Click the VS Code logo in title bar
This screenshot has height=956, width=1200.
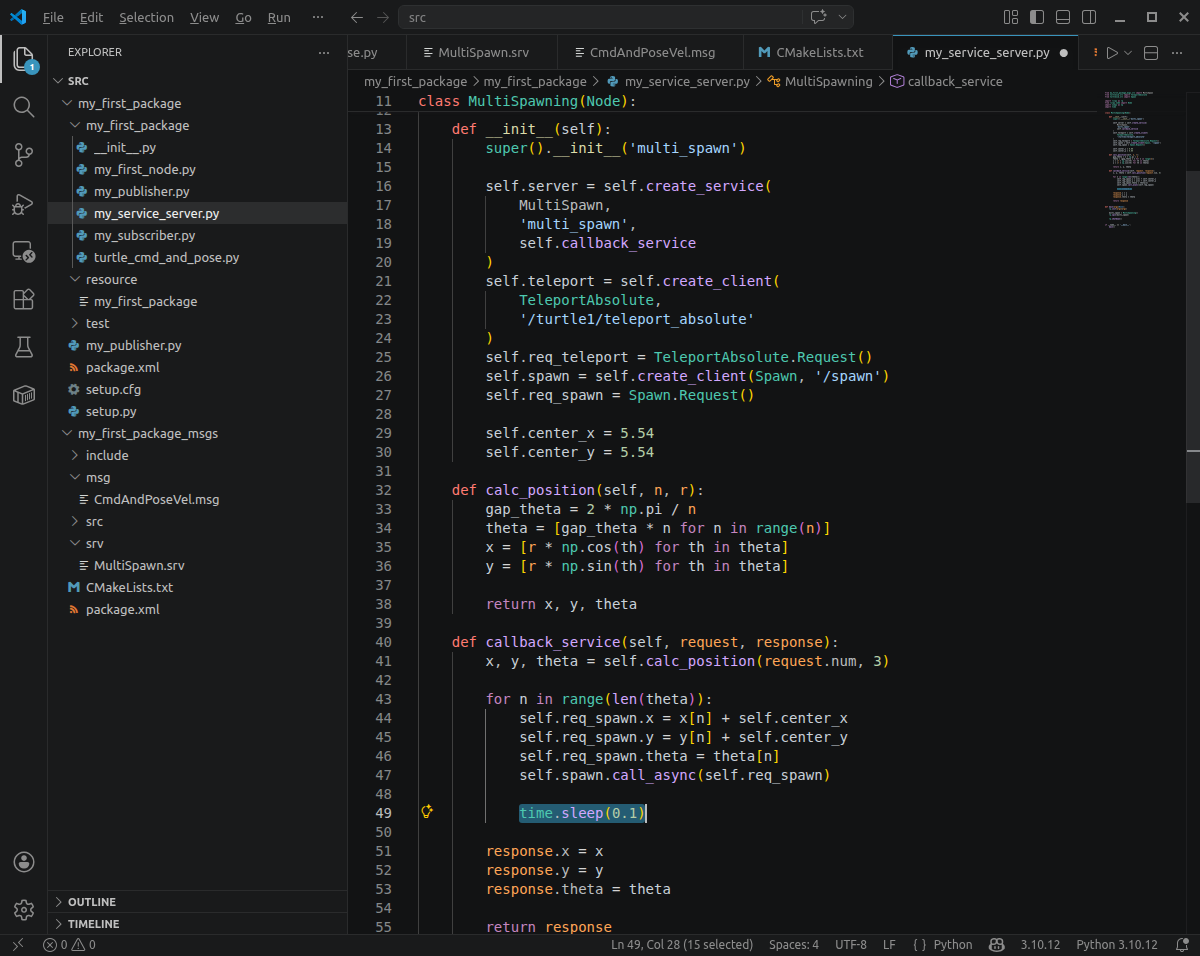coord(17,17)
